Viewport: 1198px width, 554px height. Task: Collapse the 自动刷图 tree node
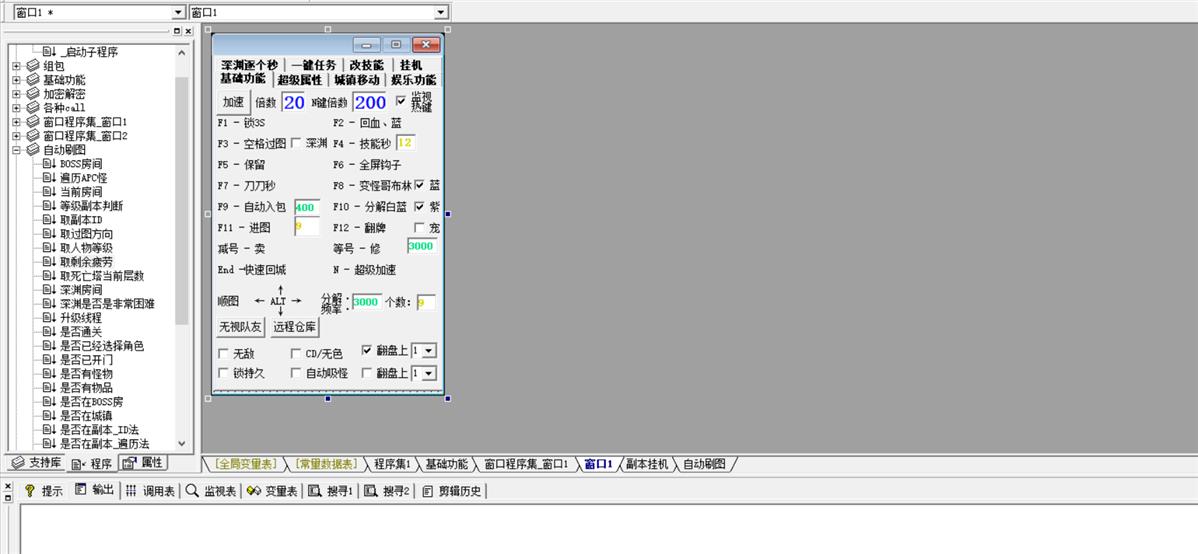pos(17,150)
